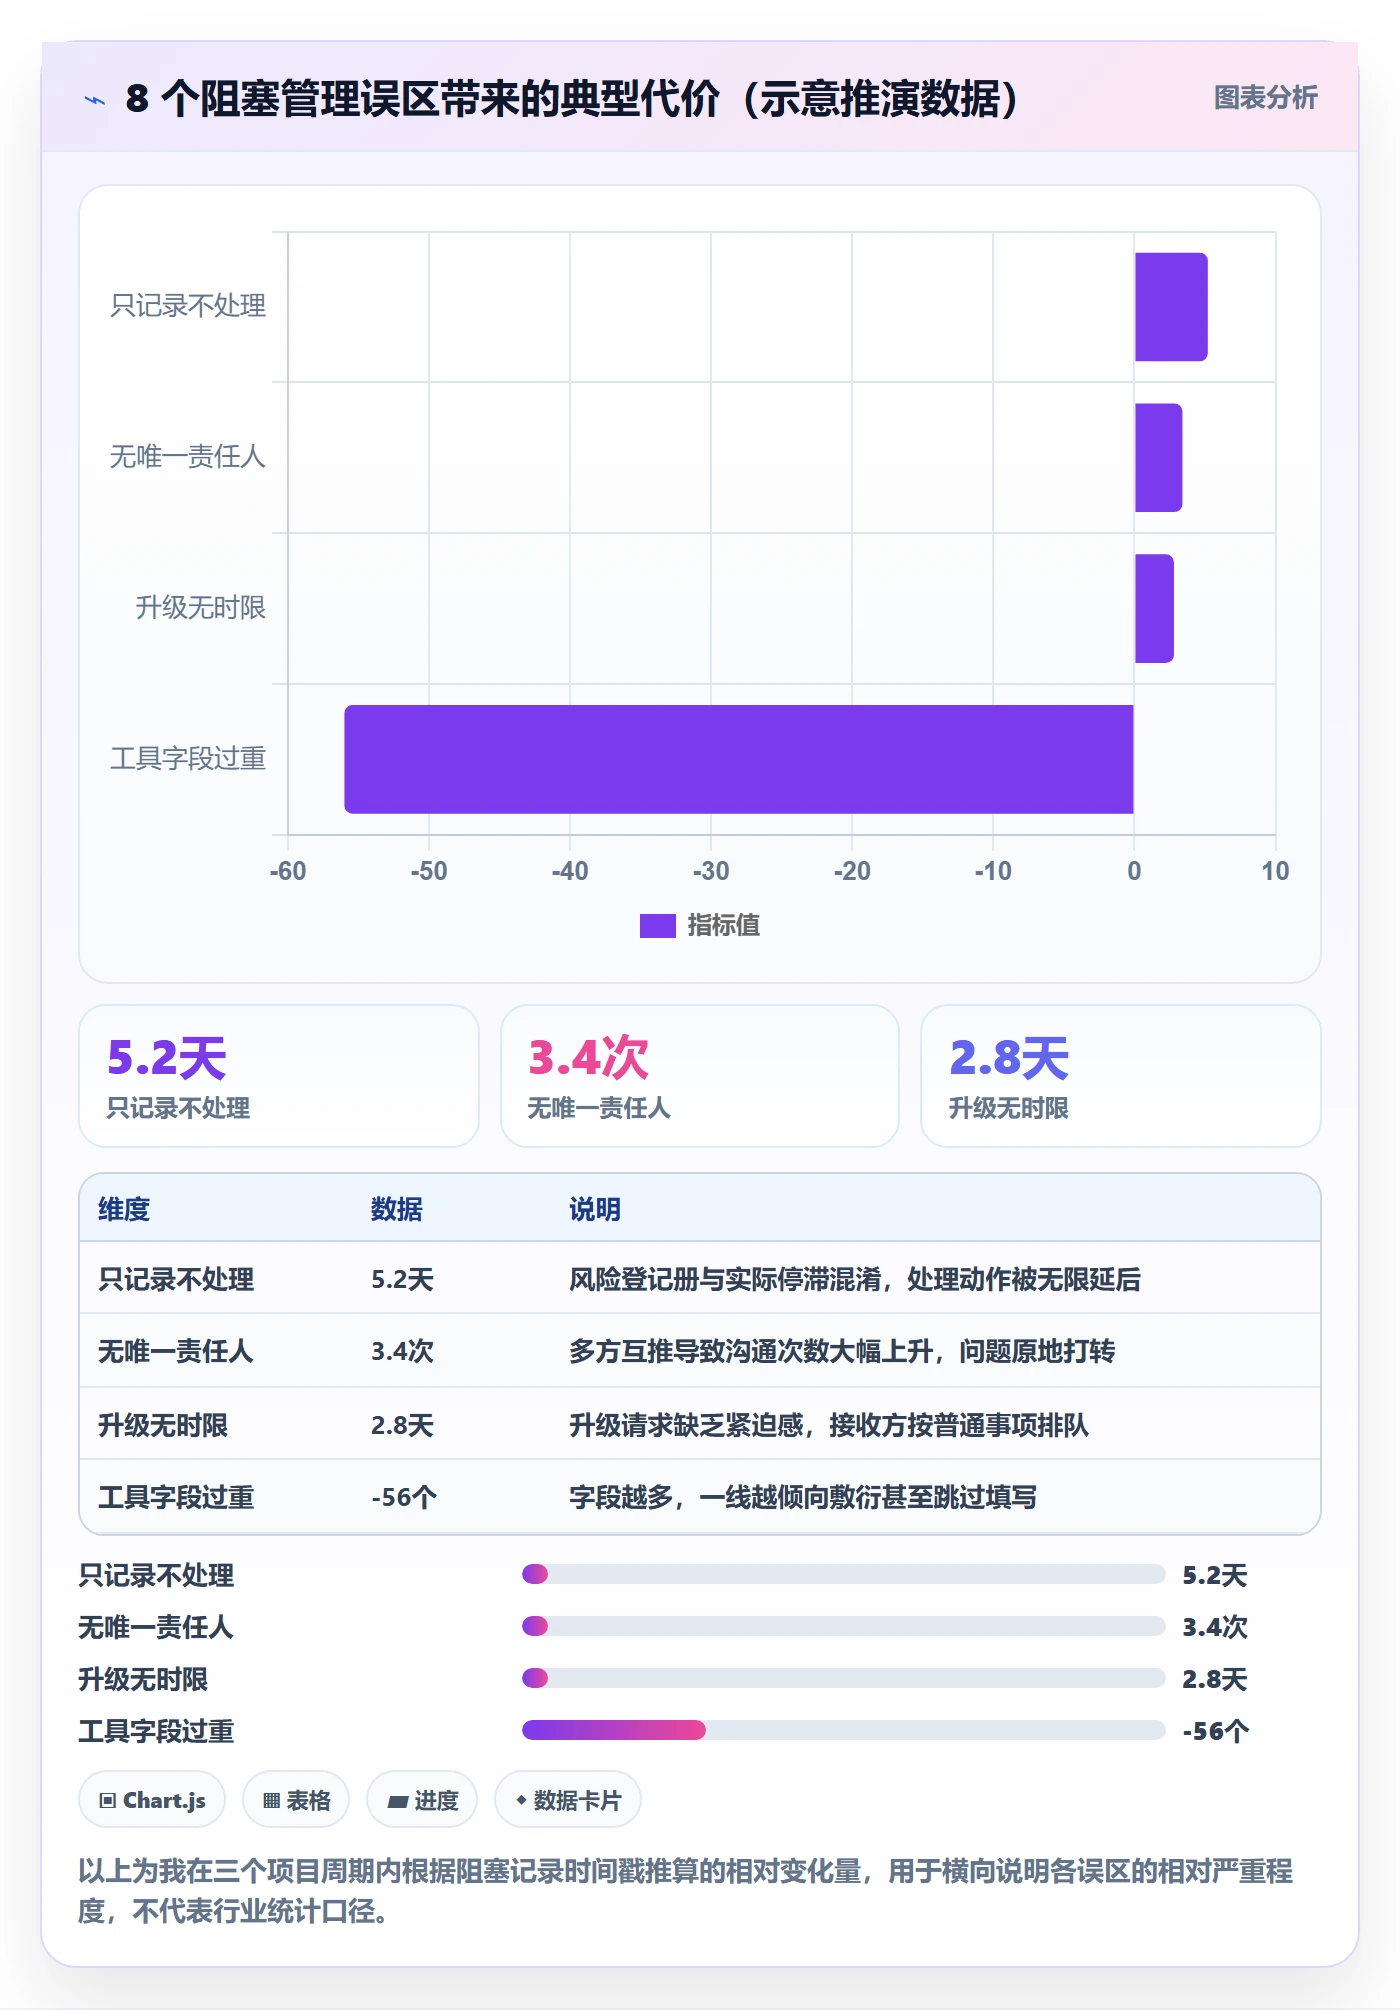Select the 只记录不处理 table row name
This screenshot has width=1400, height=2010.
(x=176, y=1279)
